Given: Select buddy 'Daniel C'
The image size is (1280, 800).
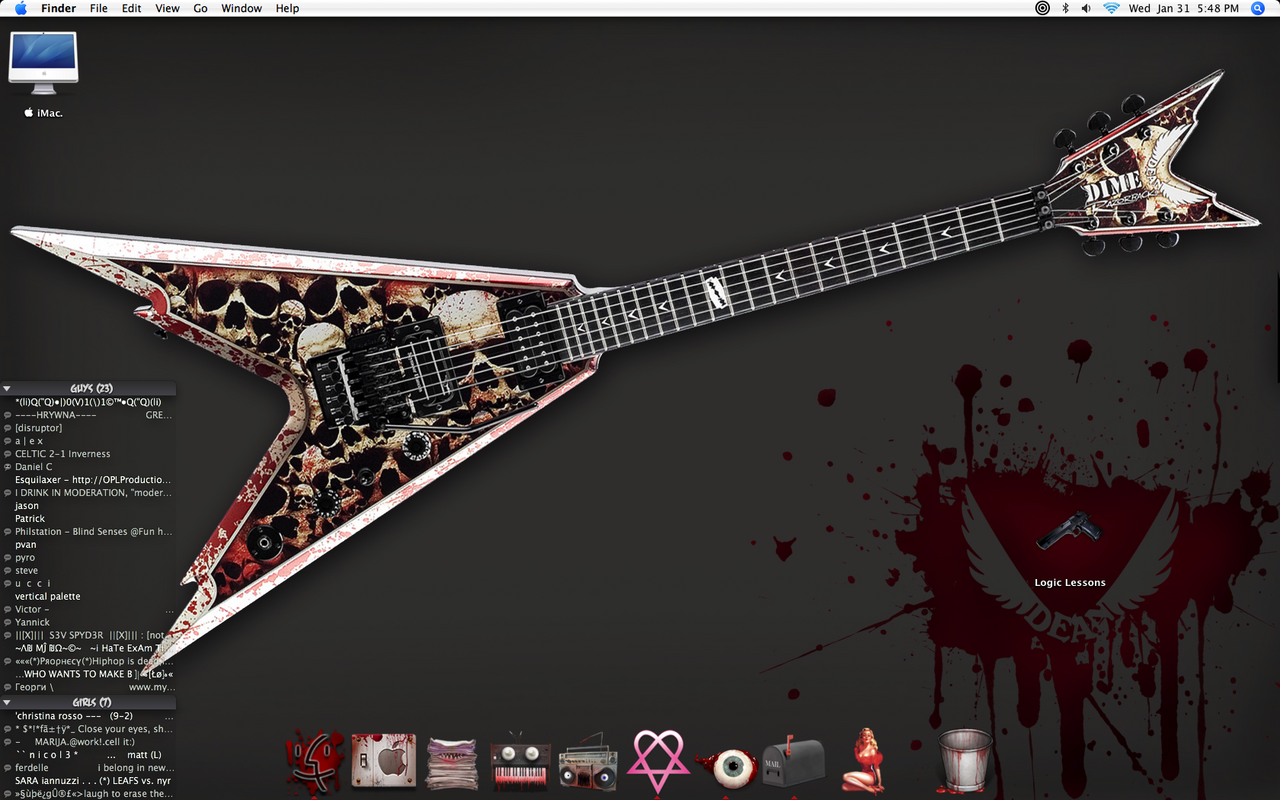Looking at the screenshot, I should 88,467.
